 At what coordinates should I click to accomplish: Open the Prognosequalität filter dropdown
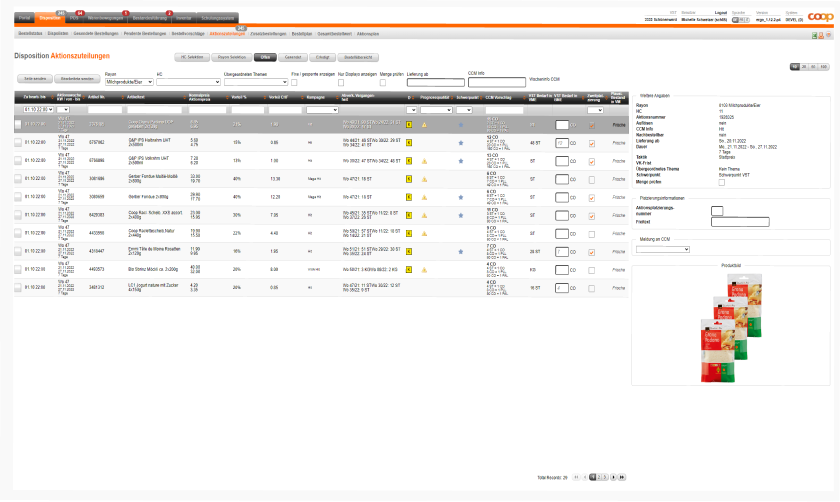pos(436,110)
